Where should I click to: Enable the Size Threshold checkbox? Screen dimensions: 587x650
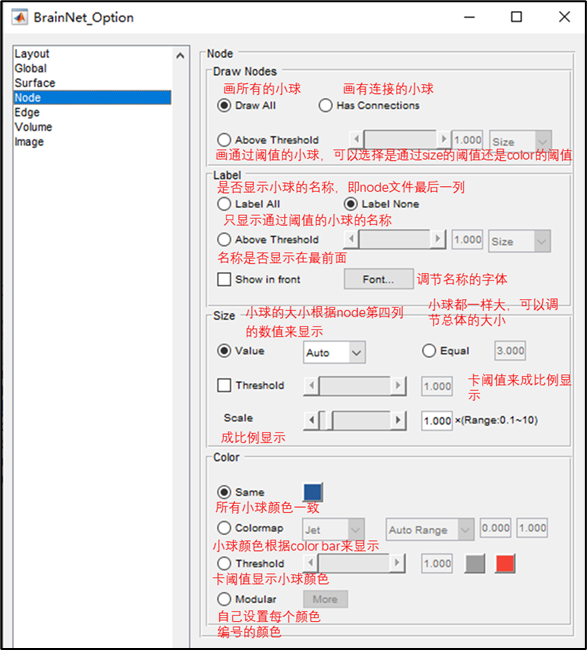[224, 385]
